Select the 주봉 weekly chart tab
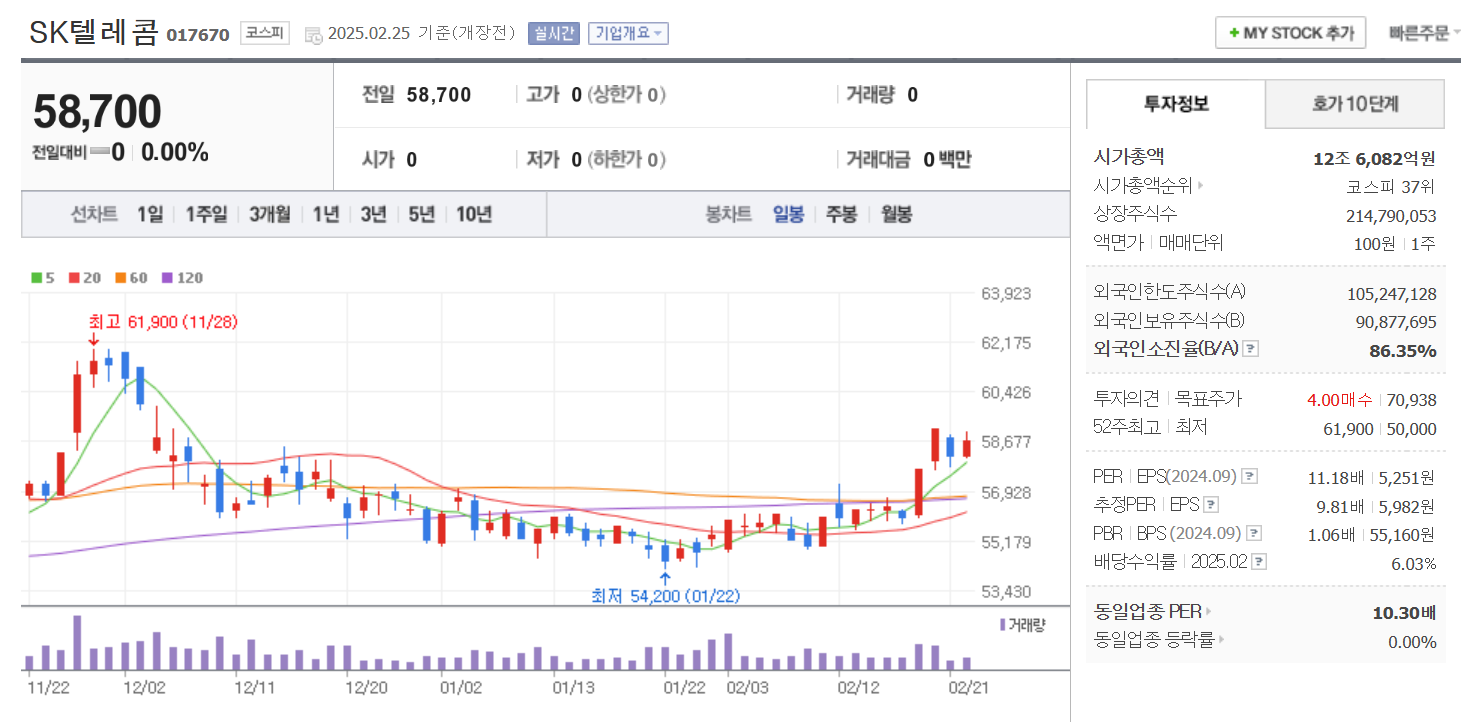Image resolution: width=1484 pixels, height=722 pixels. tap(841, 214)
